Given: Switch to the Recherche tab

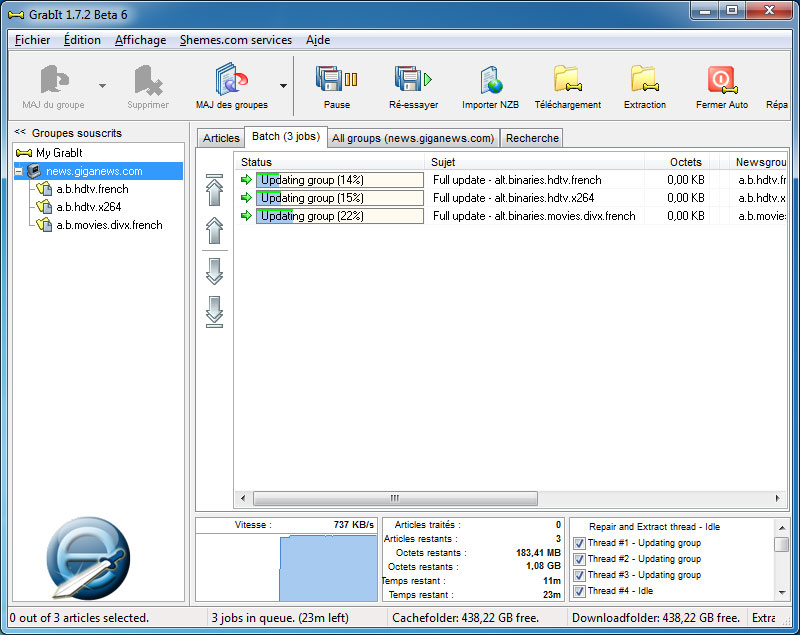Looking at the screenshot, I should (x=532, y=138).
